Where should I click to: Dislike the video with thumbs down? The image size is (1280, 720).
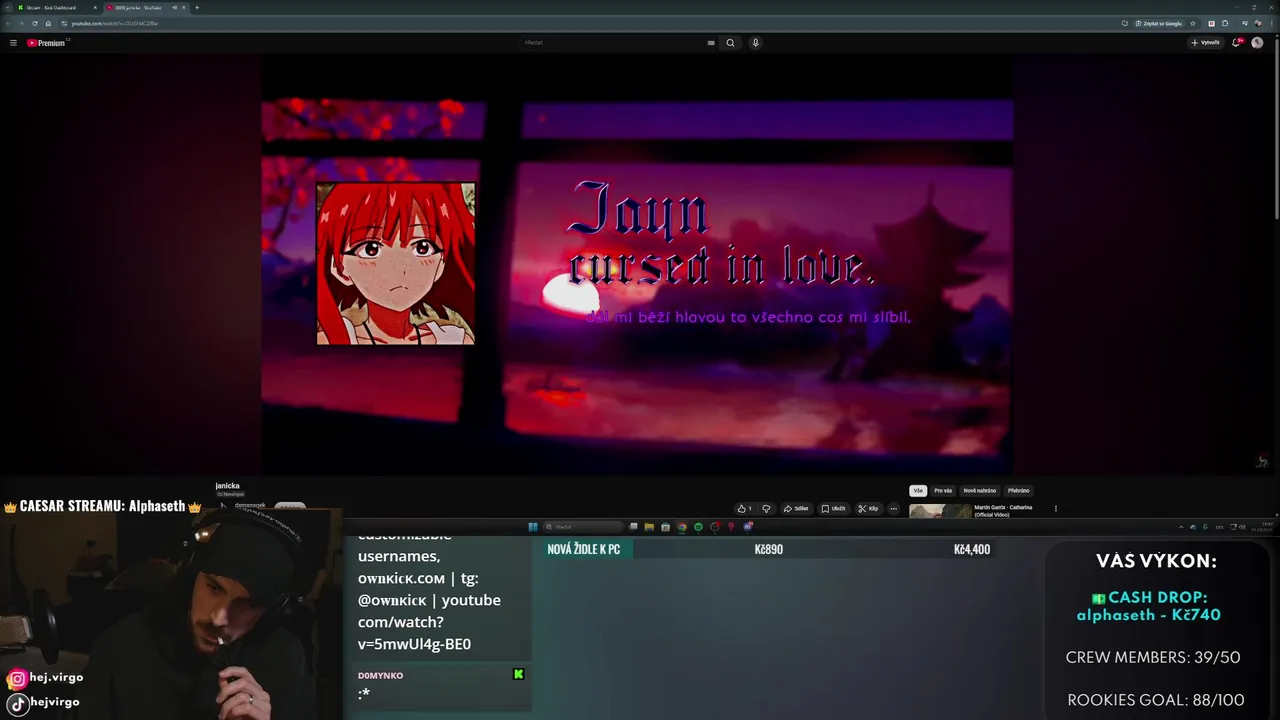click(766, 508)
